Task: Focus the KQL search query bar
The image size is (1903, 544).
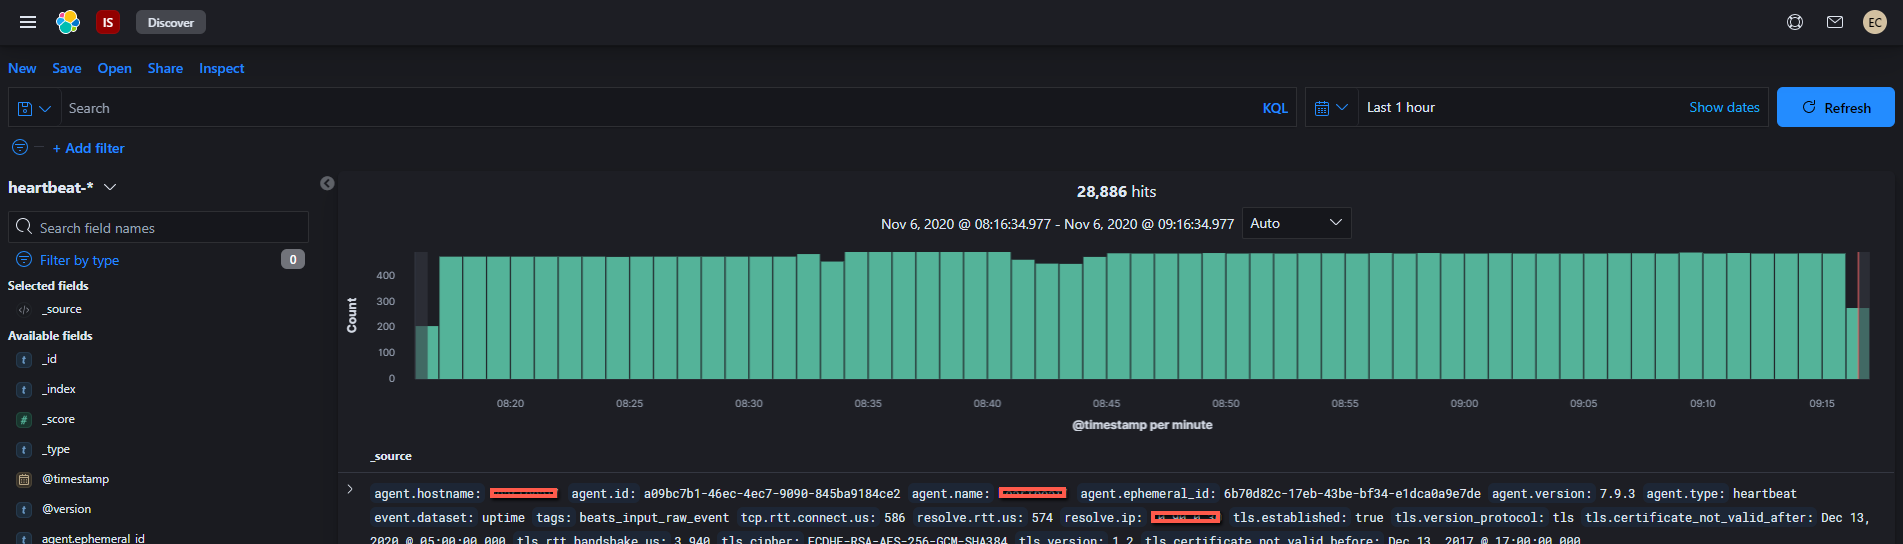Action: coord(660,108)
